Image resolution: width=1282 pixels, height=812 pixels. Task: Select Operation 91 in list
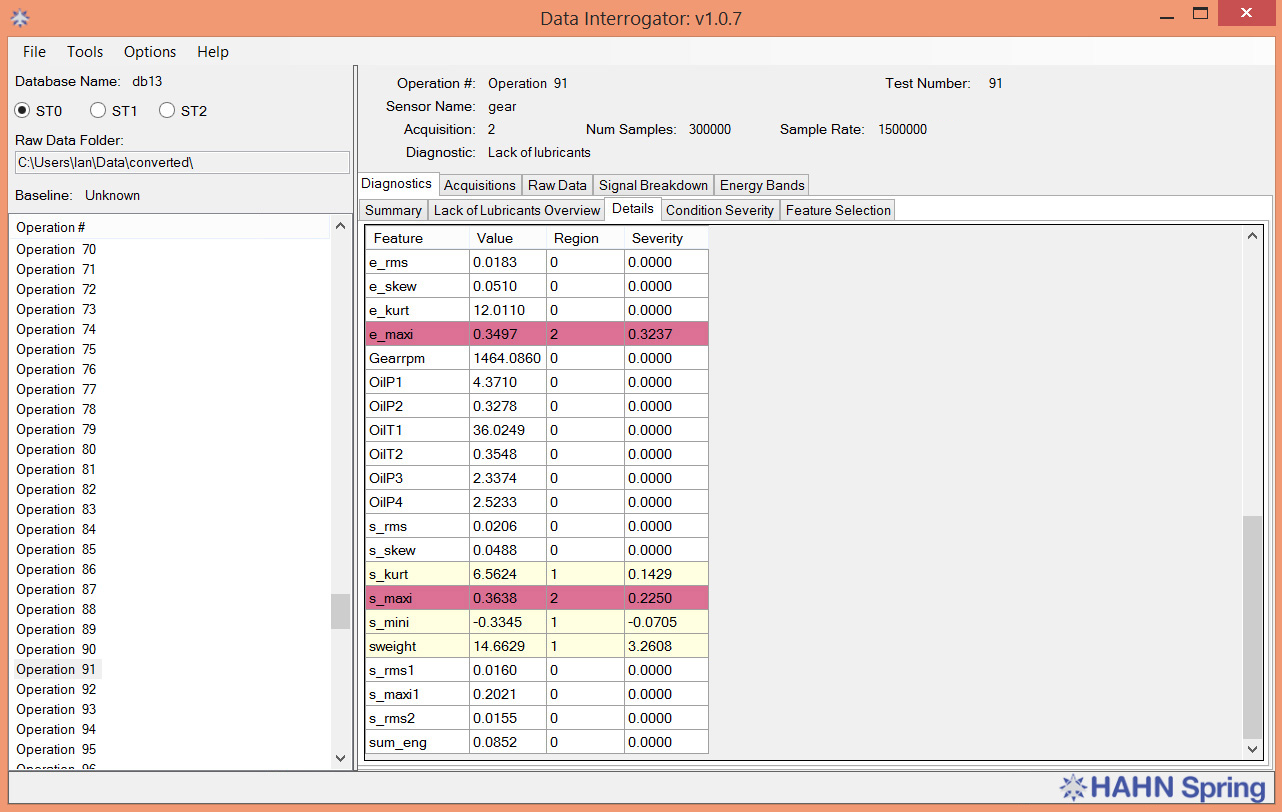point(56,669)
